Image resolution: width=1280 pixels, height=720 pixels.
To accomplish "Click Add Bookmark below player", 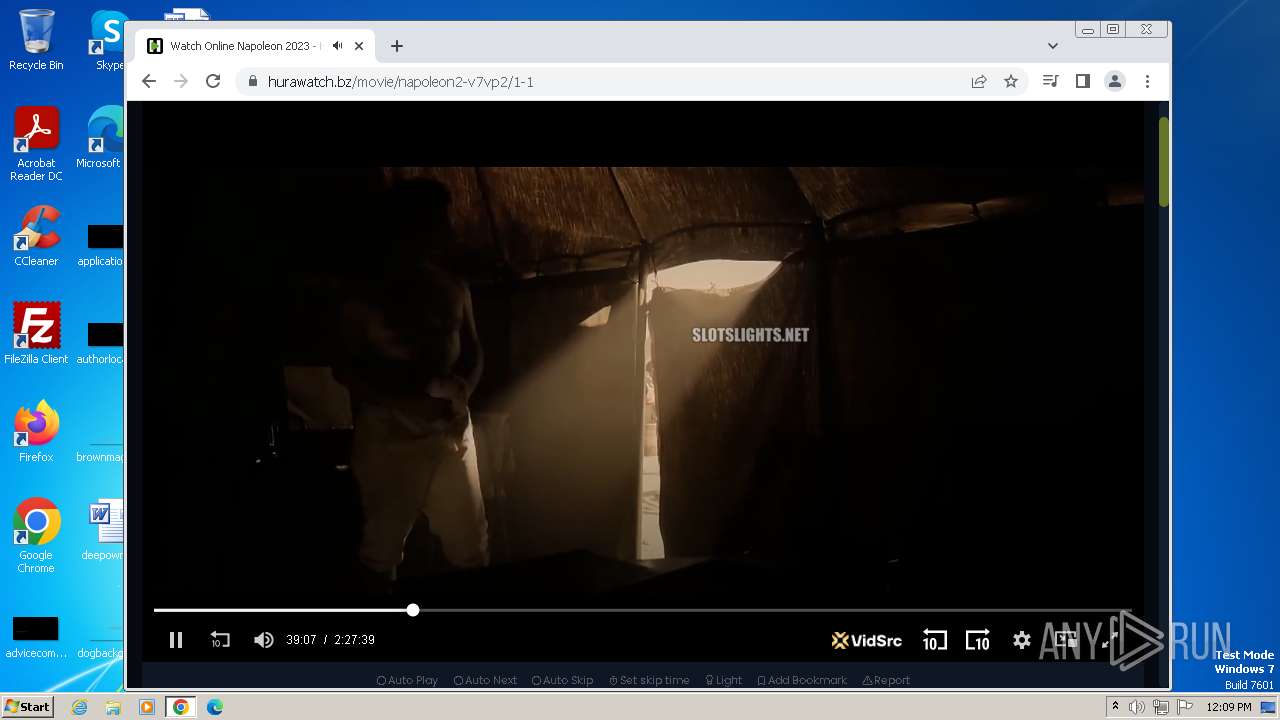I will [x=802, y=680].
